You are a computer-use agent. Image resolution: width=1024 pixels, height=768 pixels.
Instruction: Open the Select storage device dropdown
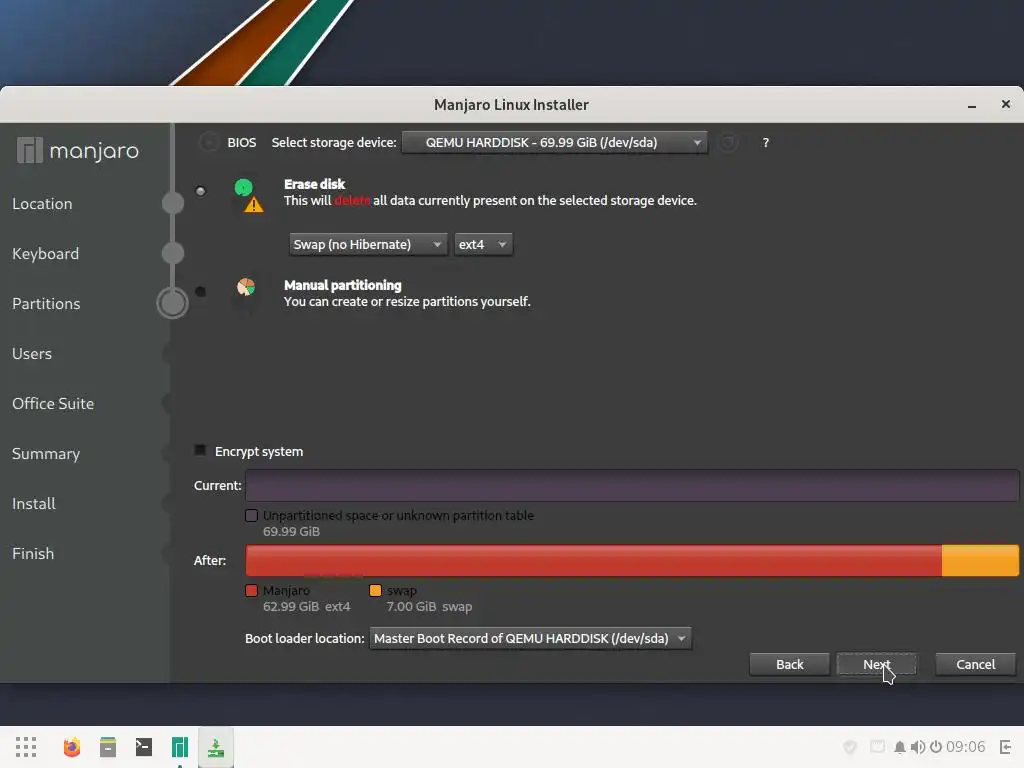554,142
